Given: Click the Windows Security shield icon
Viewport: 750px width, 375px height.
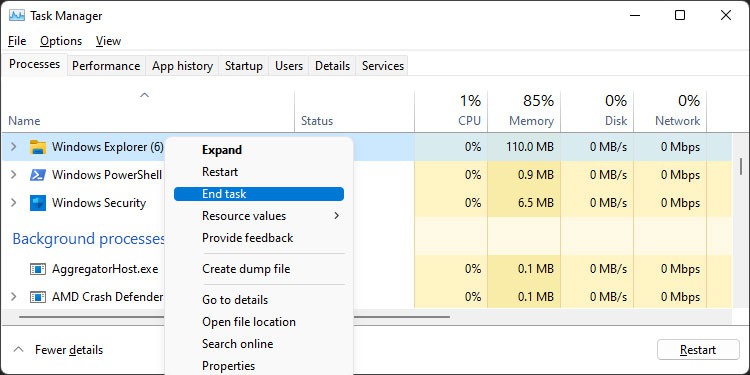Looking at the screenshot, I should click(x=37, y=203).
